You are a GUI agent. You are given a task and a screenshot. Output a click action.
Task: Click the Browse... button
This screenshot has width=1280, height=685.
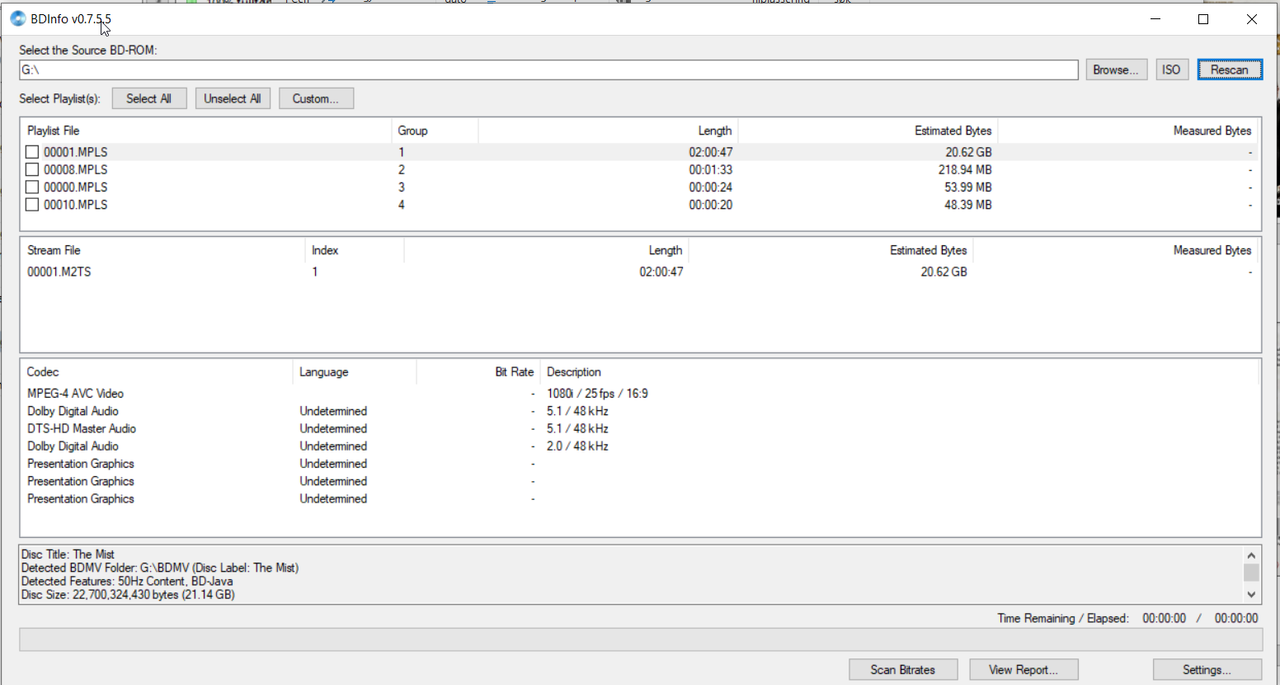tap(1116, 70)
